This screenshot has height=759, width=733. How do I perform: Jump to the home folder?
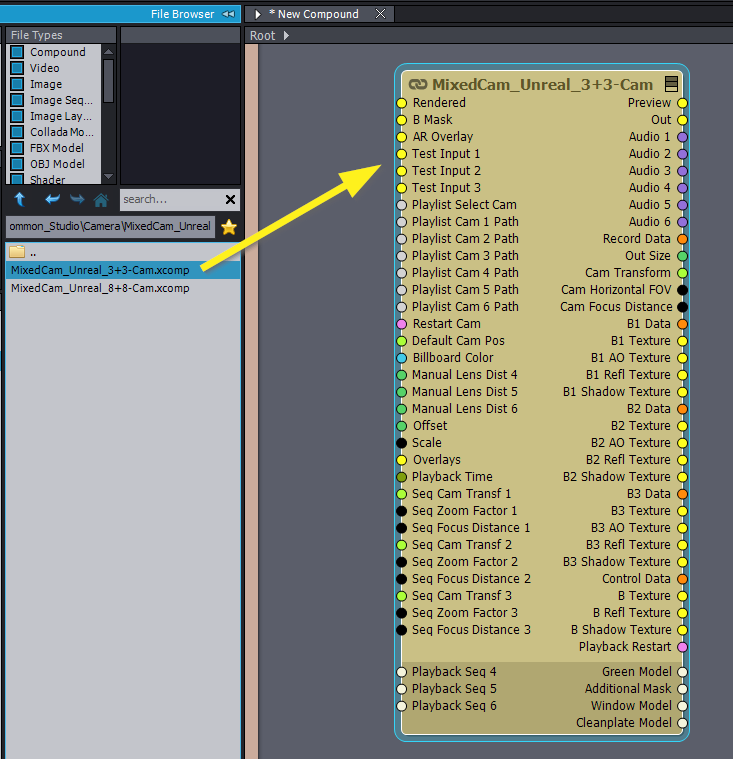click(x=101, y=199)
